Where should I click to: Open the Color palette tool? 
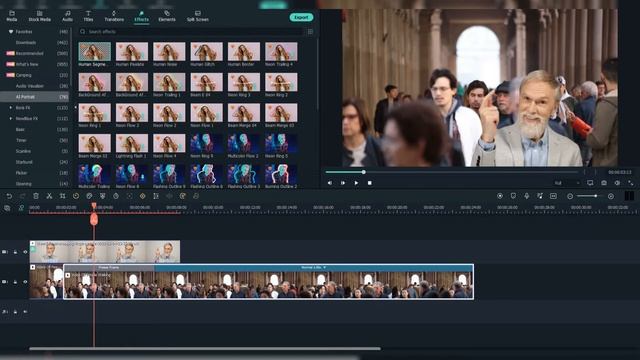click(89, 196)
